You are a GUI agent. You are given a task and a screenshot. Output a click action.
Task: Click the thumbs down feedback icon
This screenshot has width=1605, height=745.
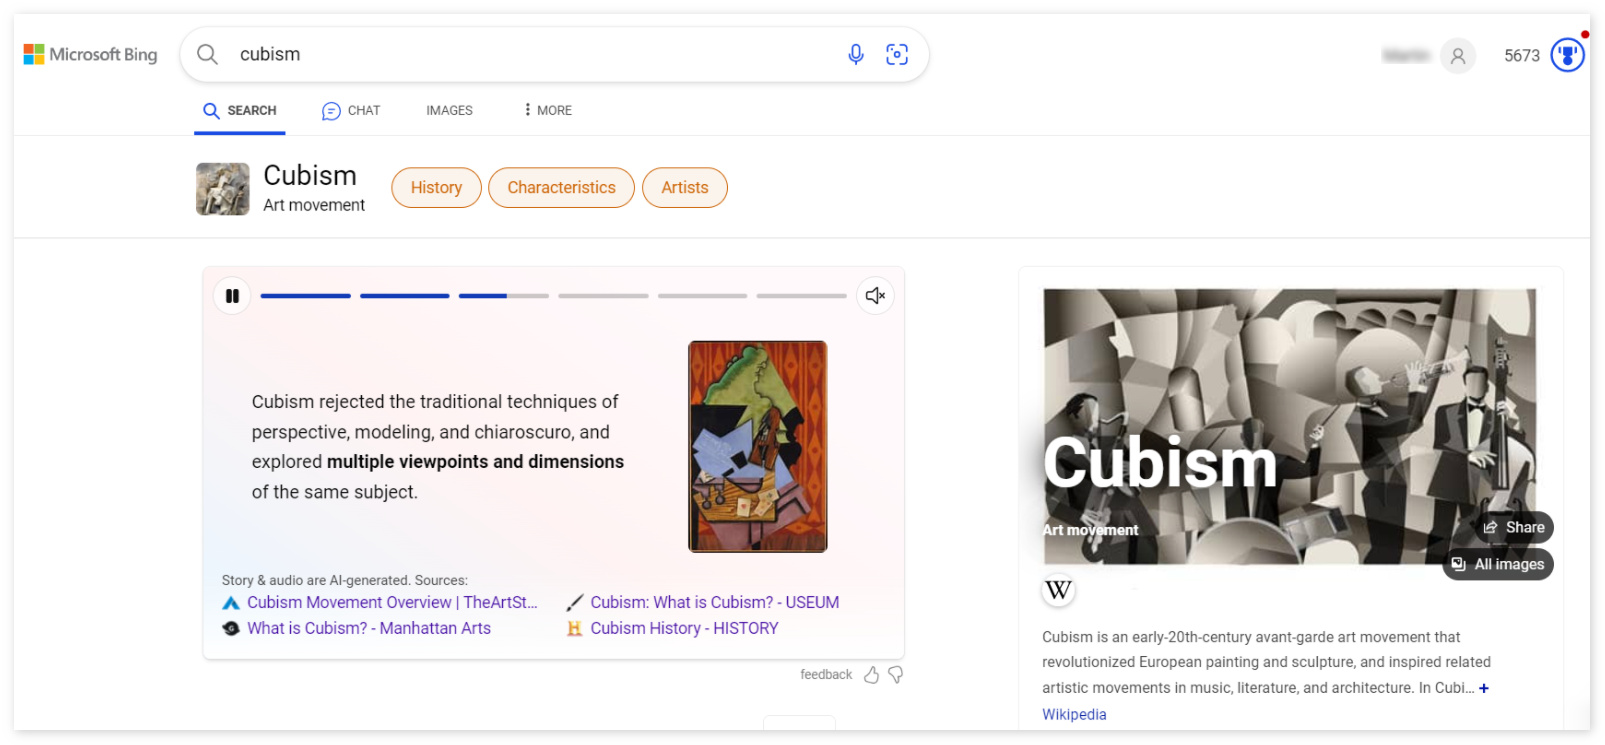(896, 675)
